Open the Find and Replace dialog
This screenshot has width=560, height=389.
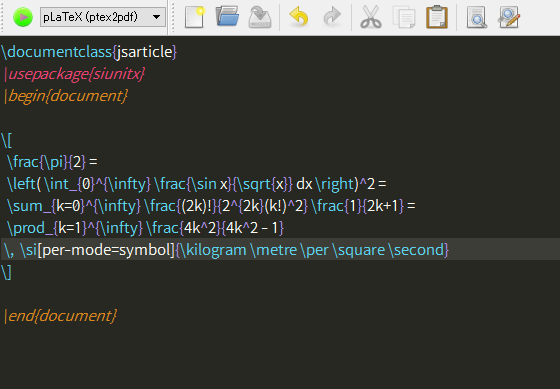(509, 17)
